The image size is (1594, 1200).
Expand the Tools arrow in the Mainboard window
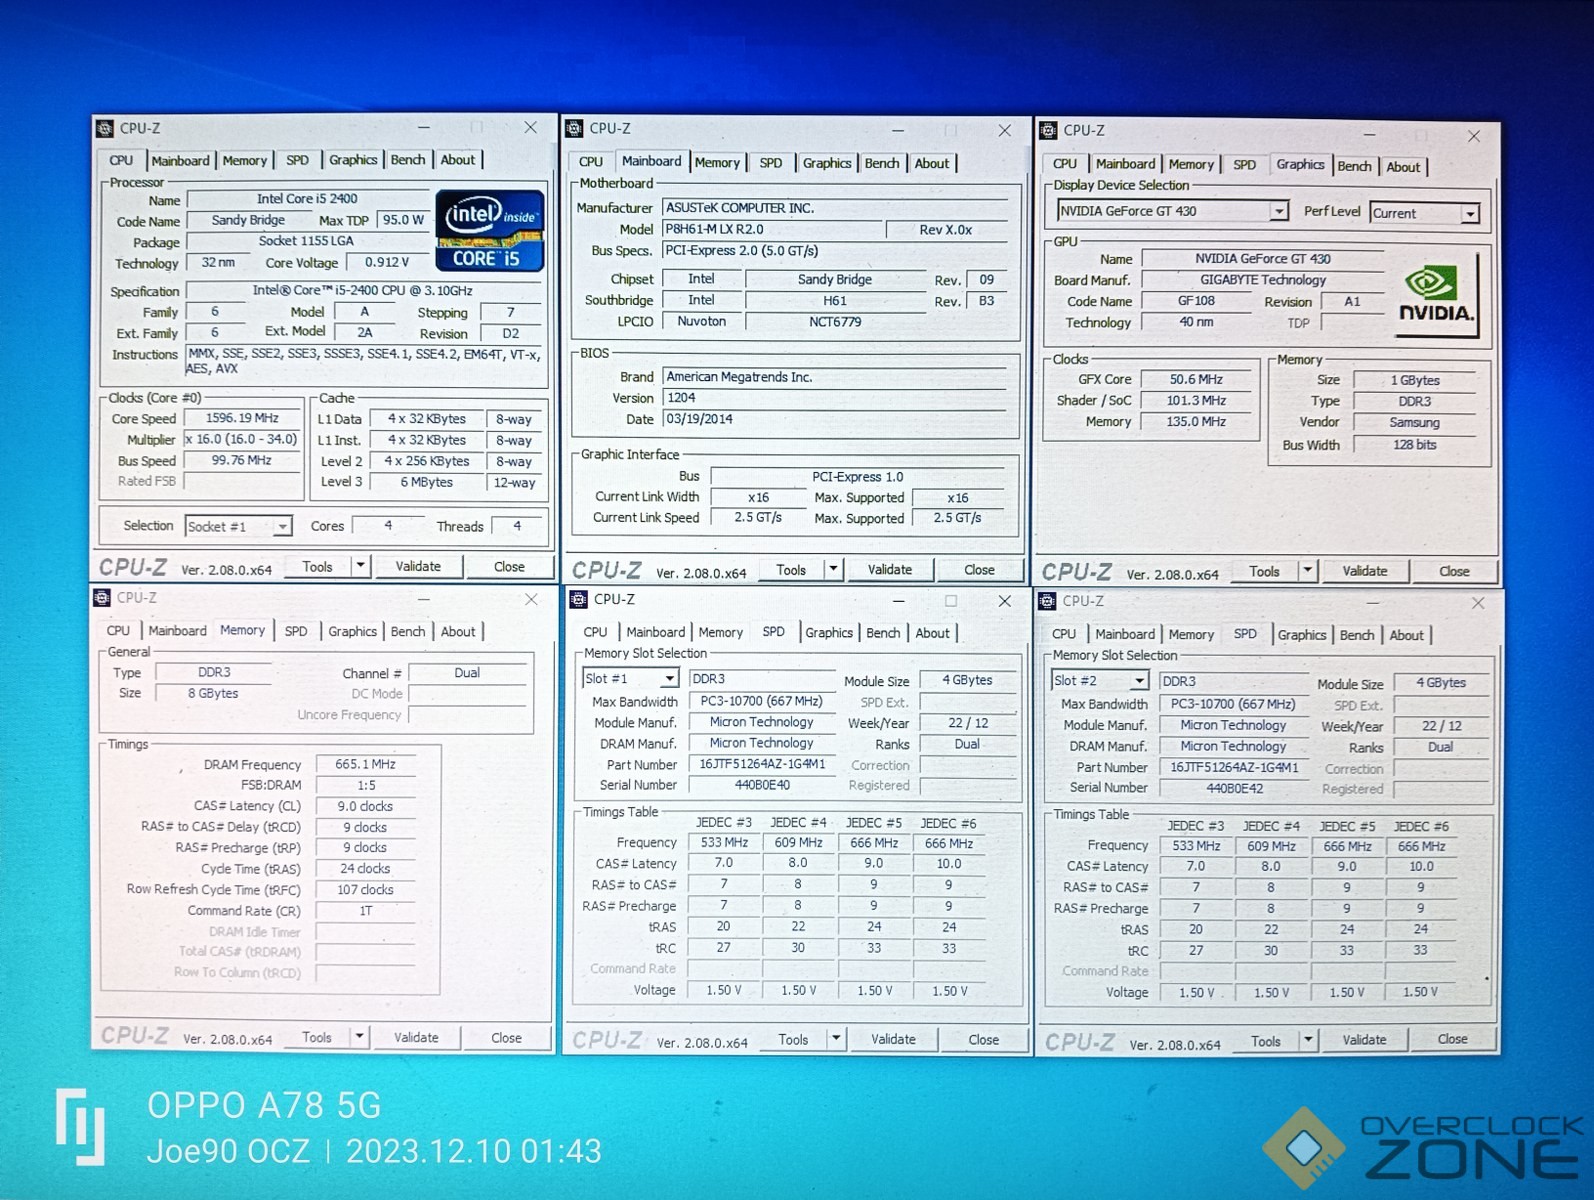click(x=833, y=570)
